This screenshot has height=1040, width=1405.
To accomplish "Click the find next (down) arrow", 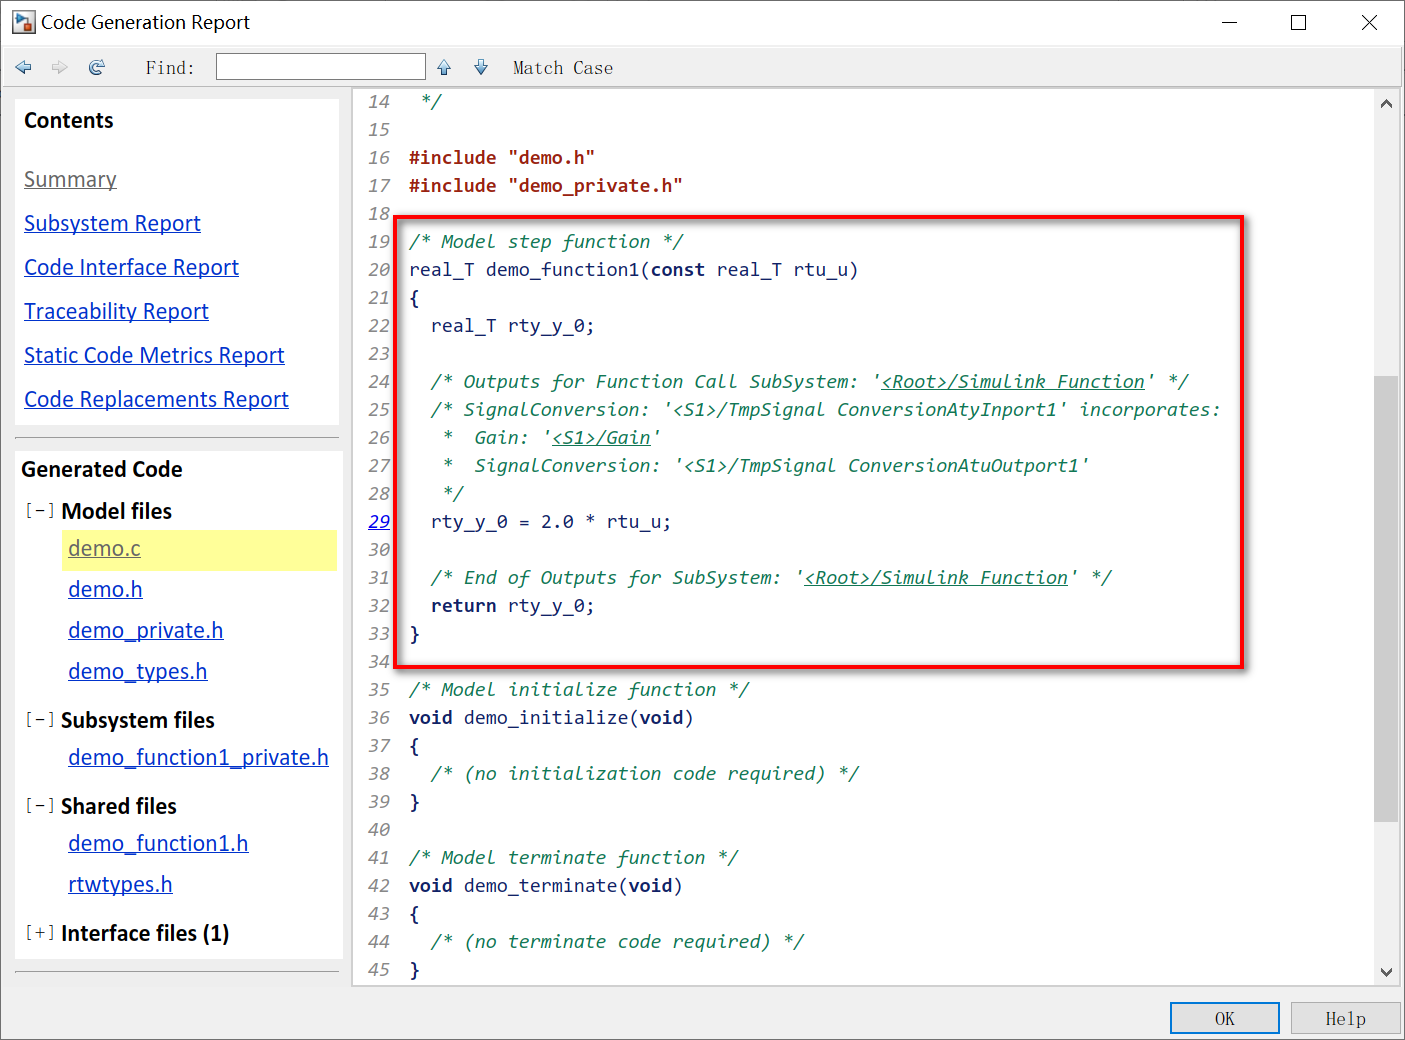I will pos(481,67).
